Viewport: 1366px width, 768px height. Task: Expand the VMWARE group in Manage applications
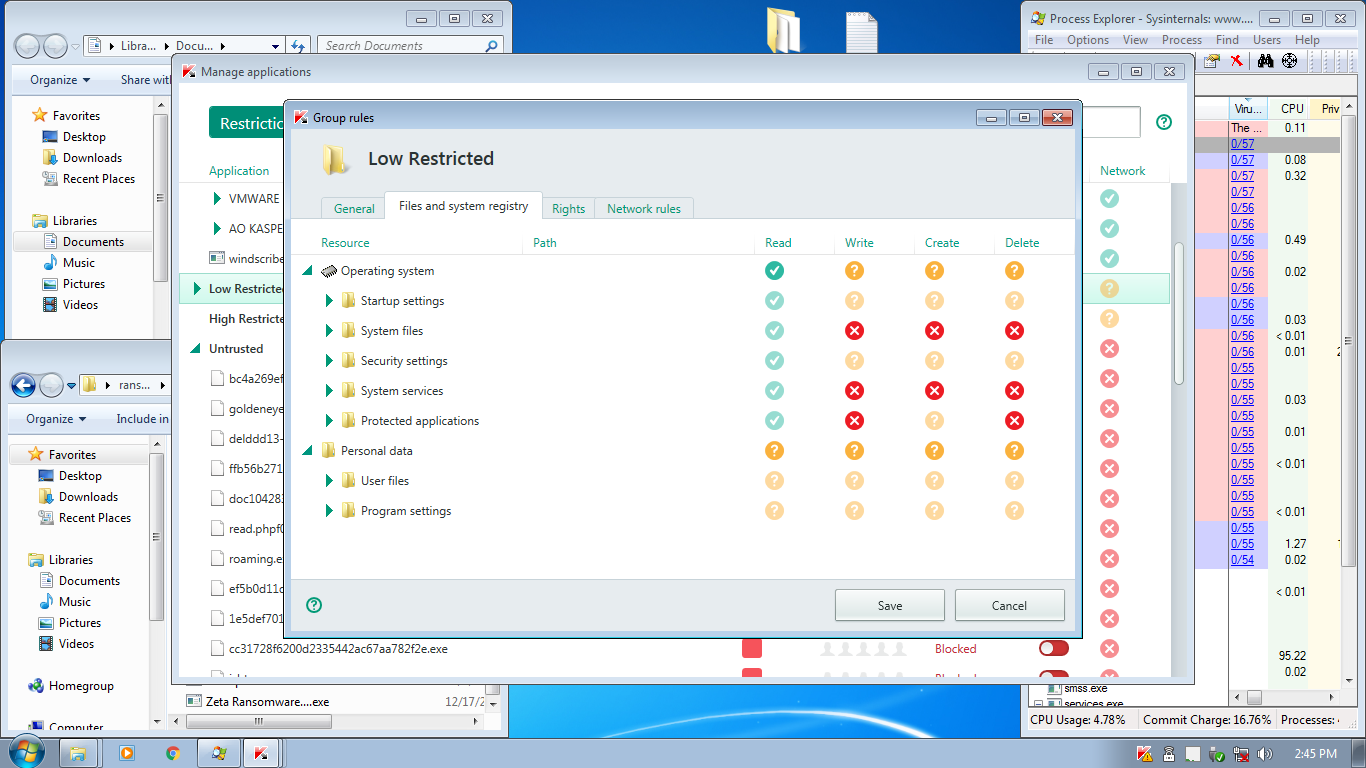pos(217,199)
